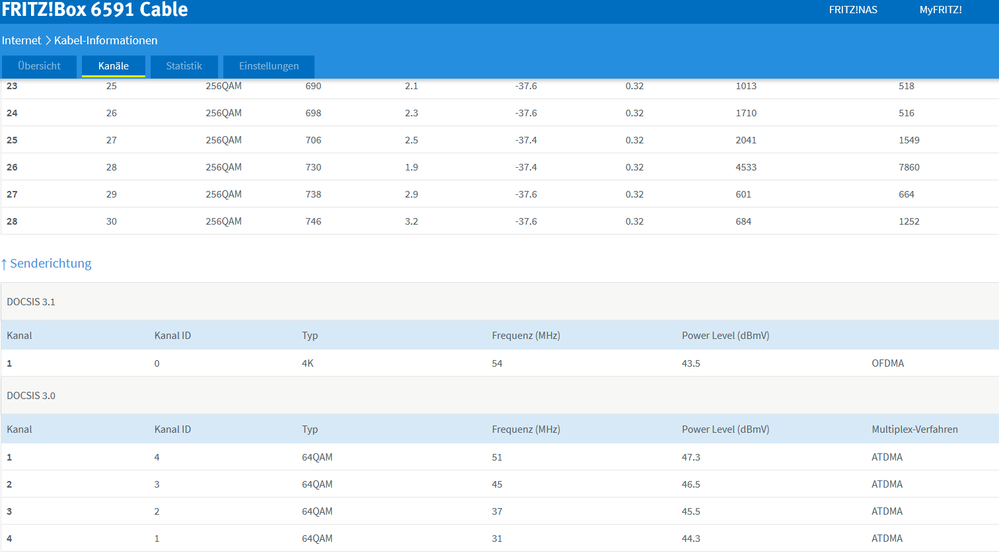Click the 46.5 power level value
Image resolution: width=999 pixels, height=557 pixels.
coord(691,484)
